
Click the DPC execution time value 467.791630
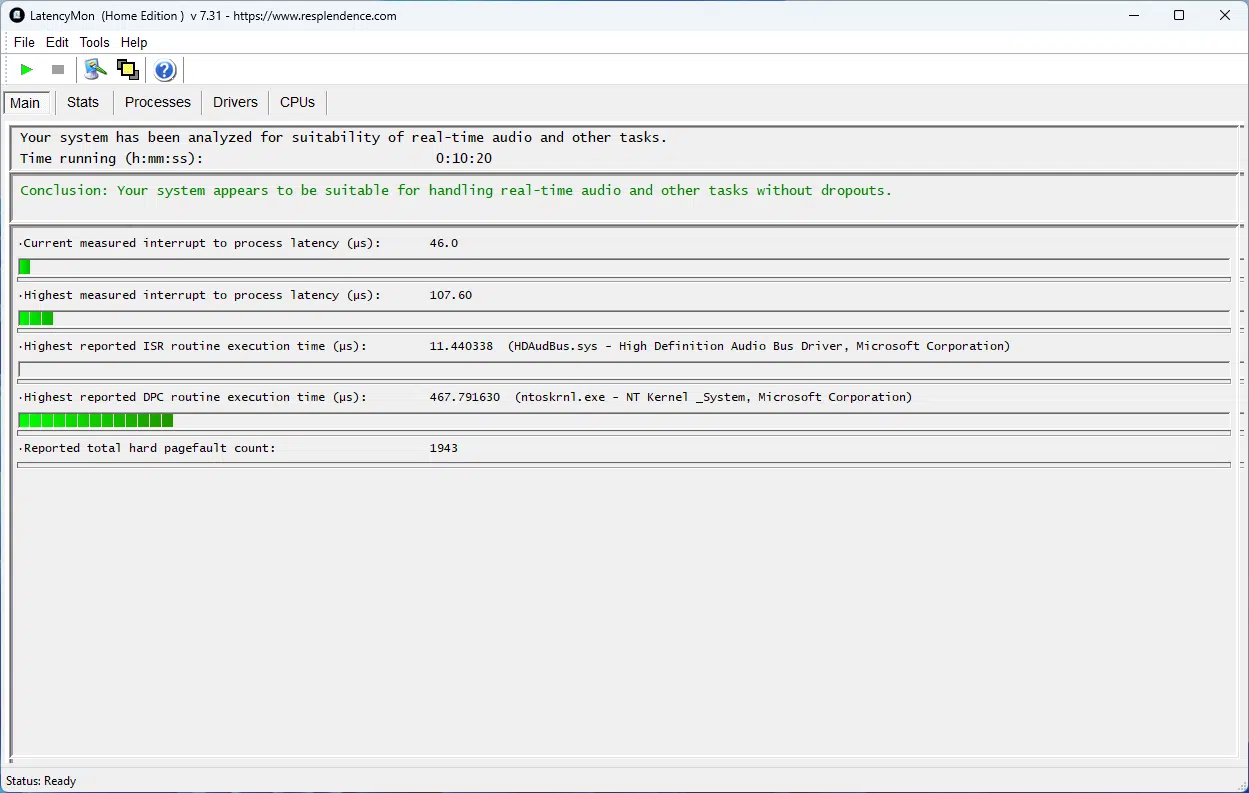[x=465, y=397]
